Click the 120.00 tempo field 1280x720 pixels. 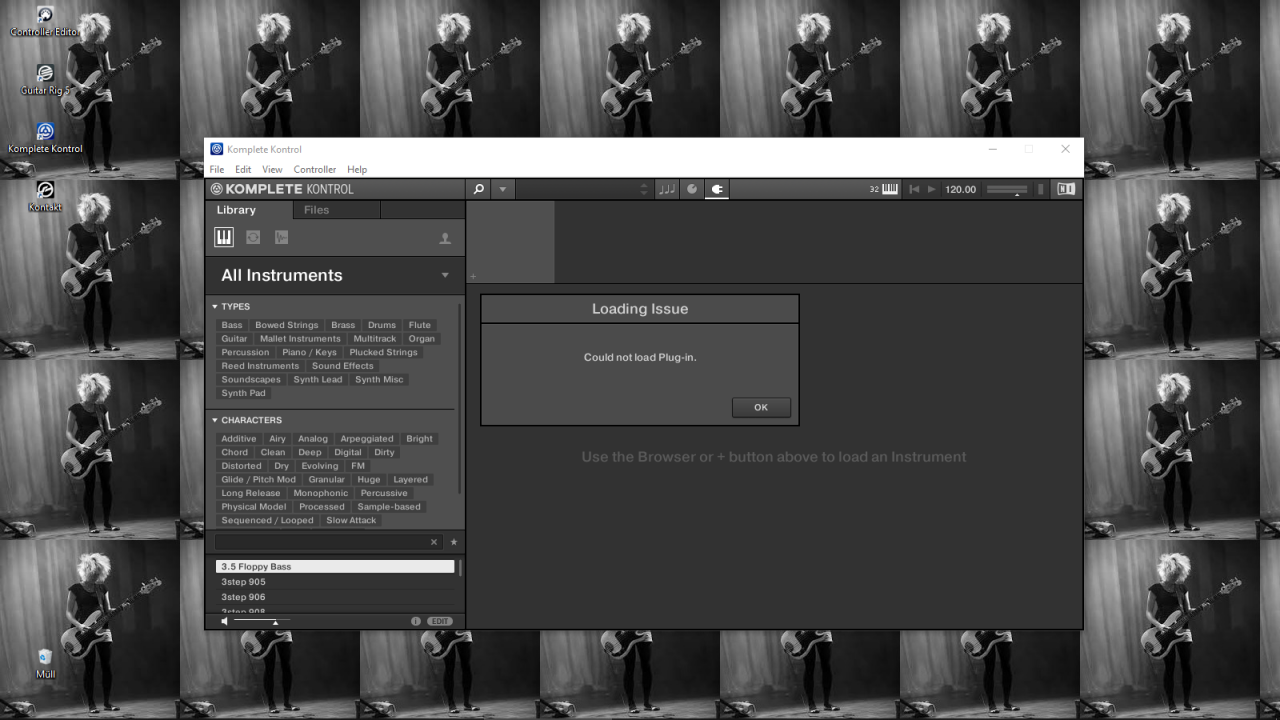click(960, 189)
